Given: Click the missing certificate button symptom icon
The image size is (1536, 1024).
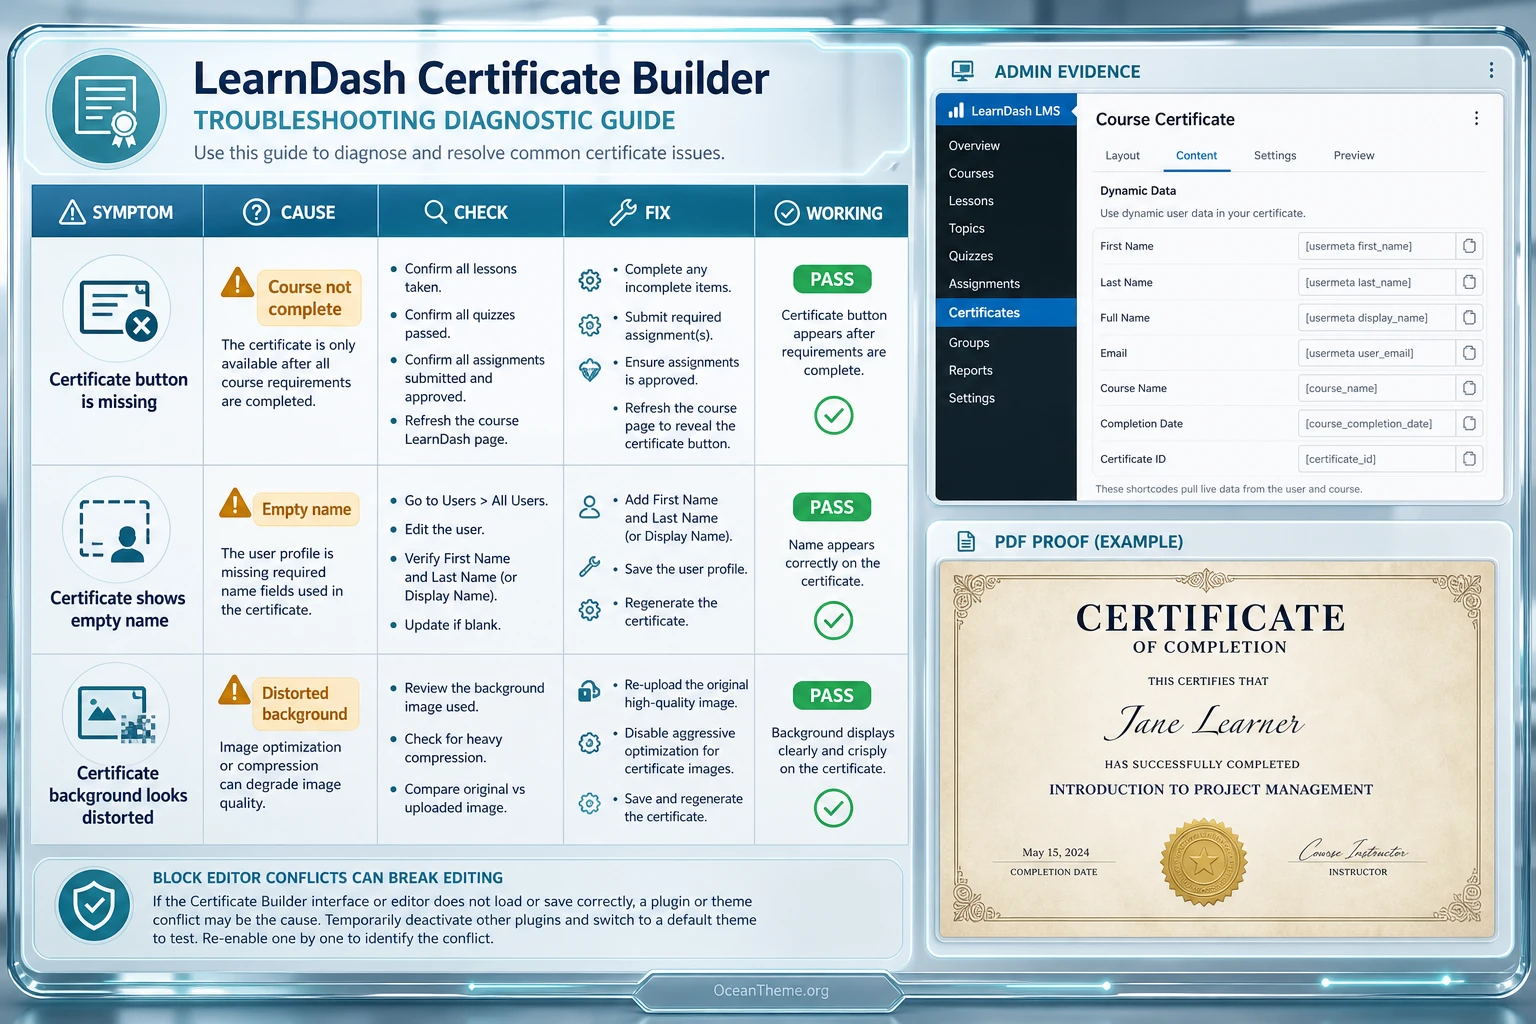Looking at the screenshot, I should [x=117, y=309].
